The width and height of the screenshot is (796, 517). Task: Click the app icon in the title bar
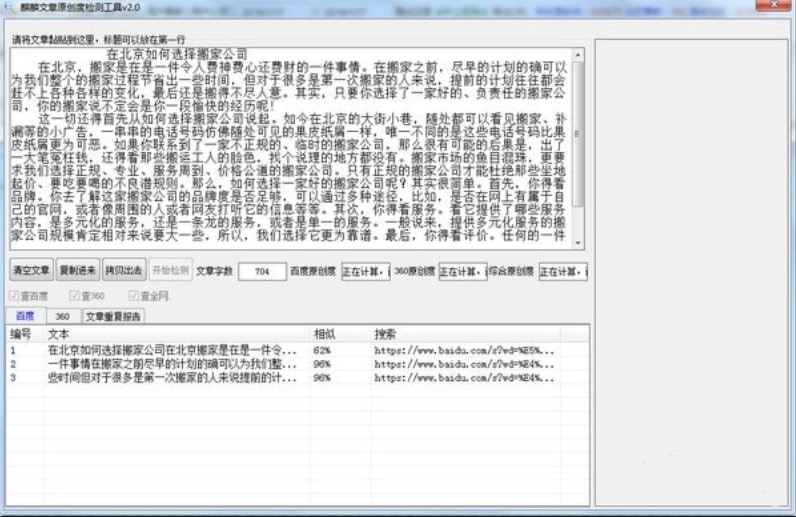coord(11,9)
